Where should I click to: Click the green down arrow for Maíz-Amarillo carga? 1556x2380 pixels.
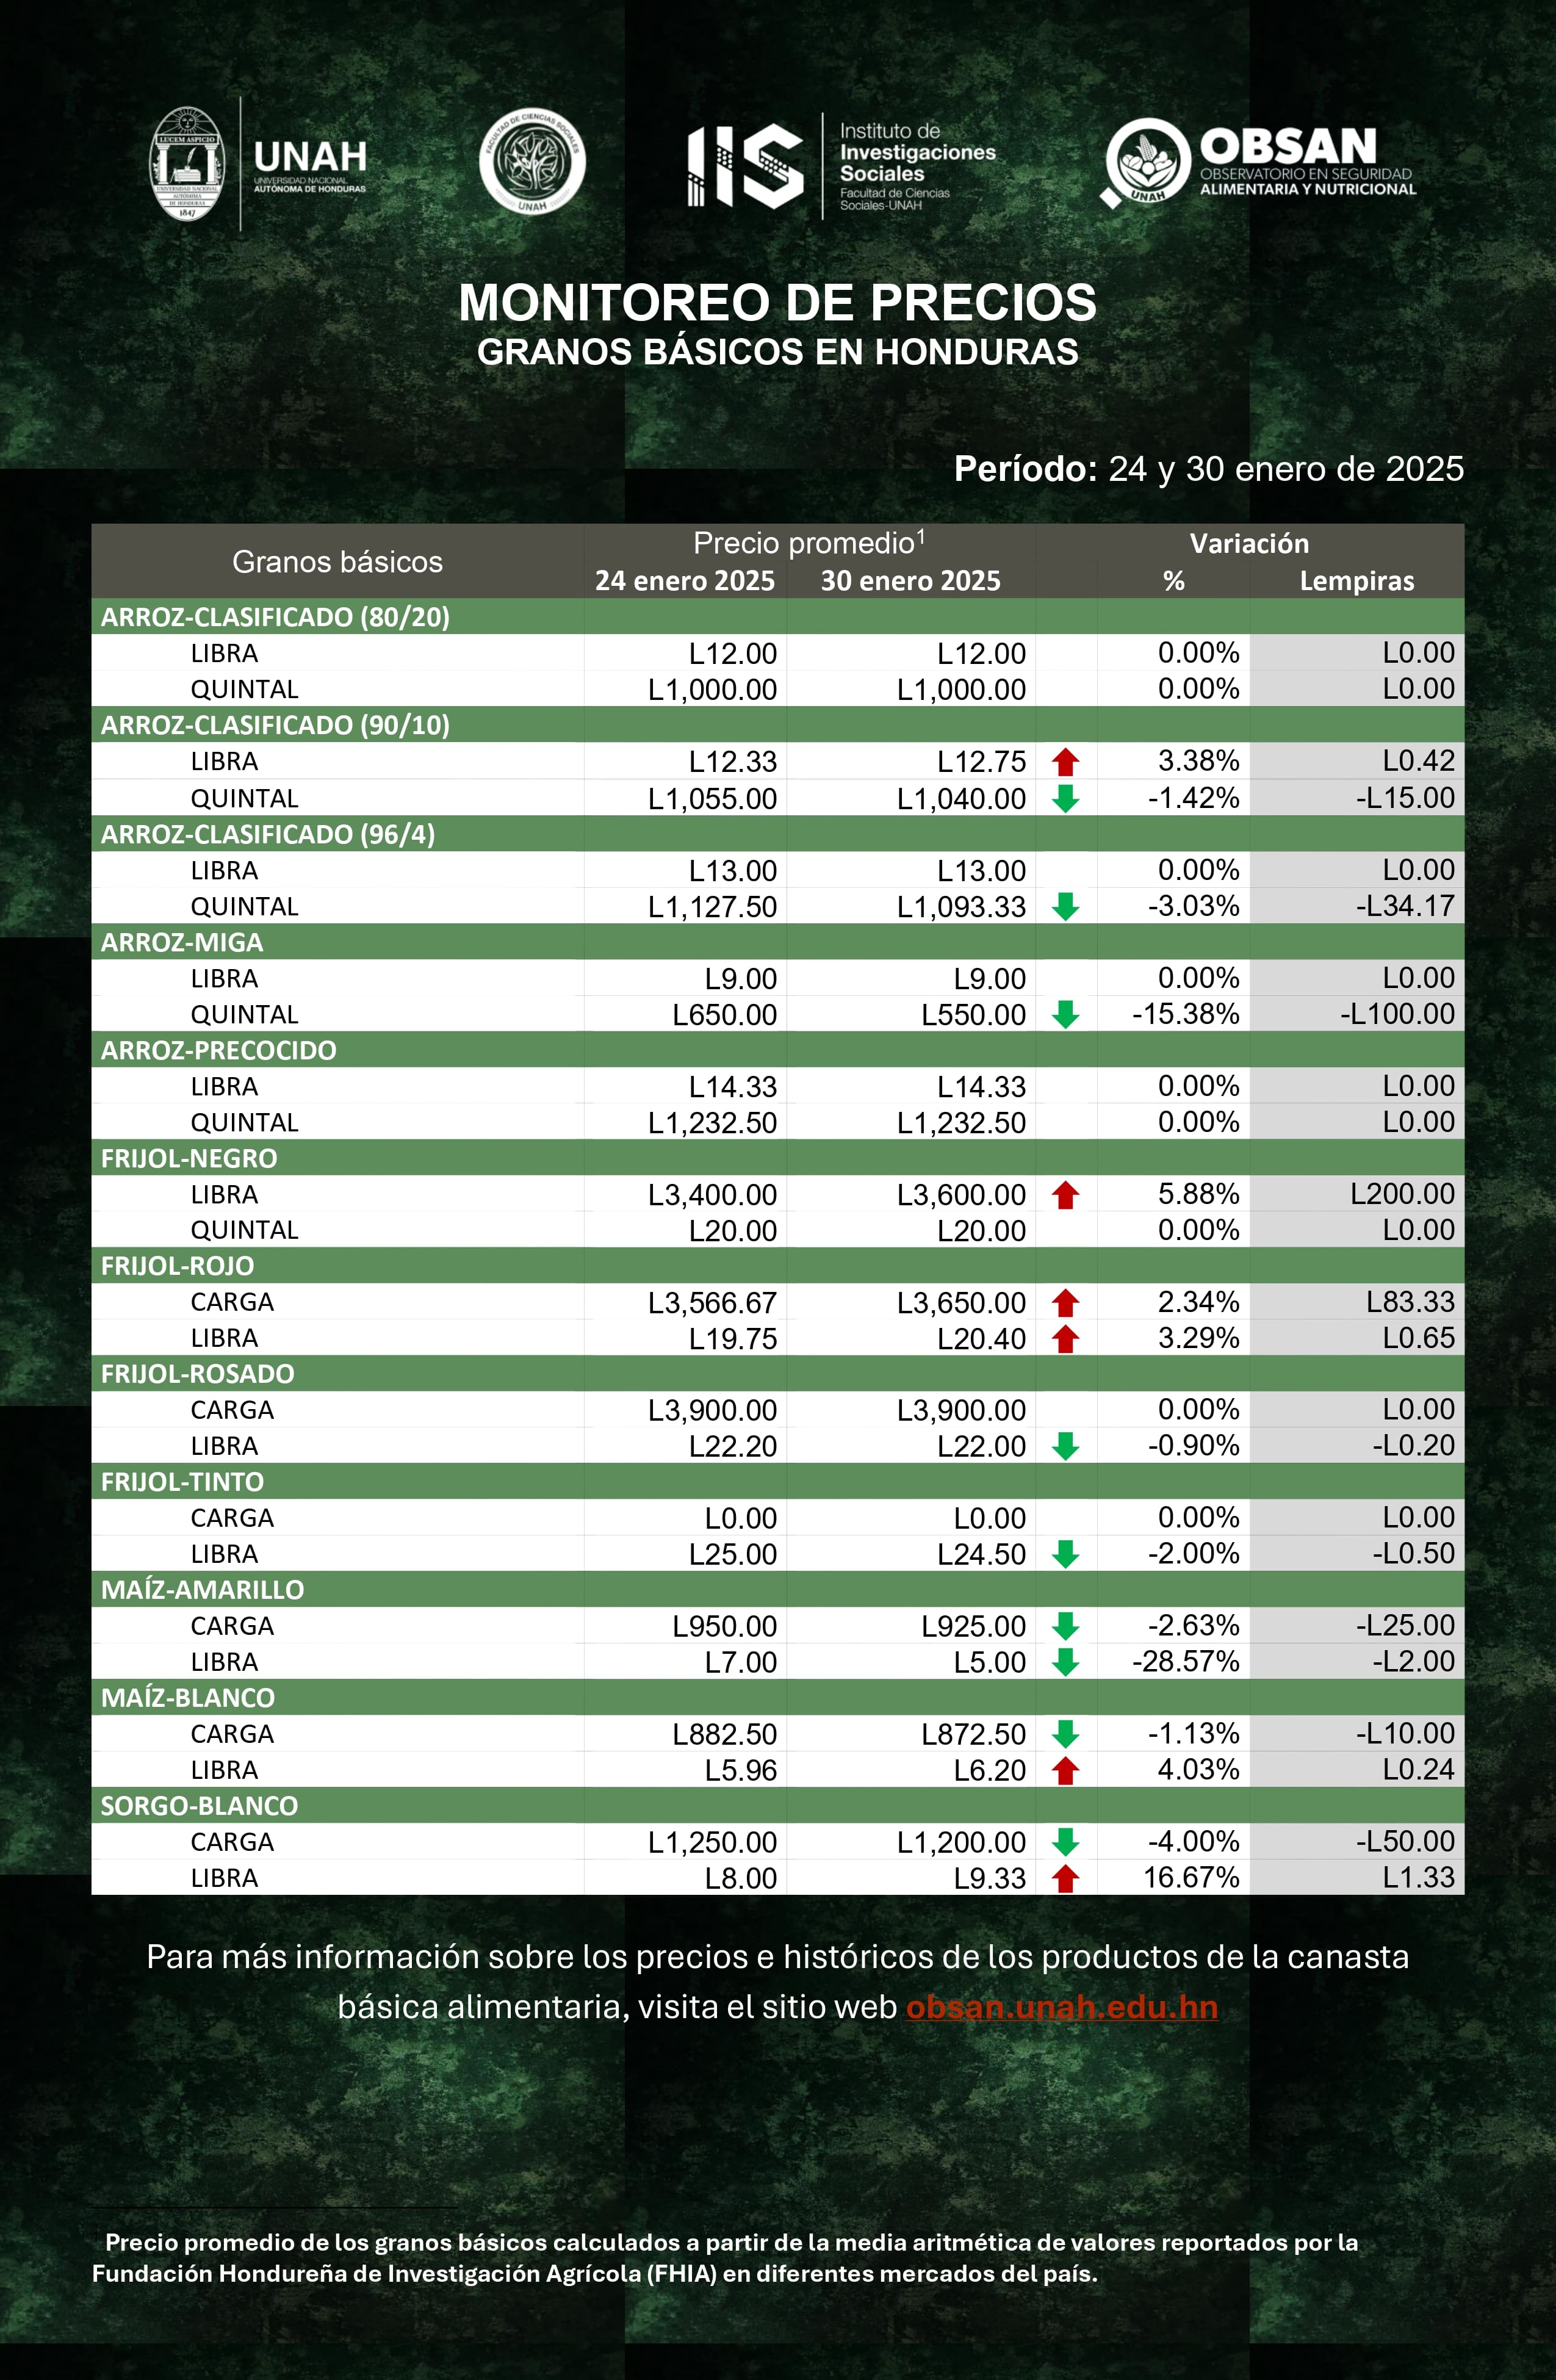(1065, 1626)
